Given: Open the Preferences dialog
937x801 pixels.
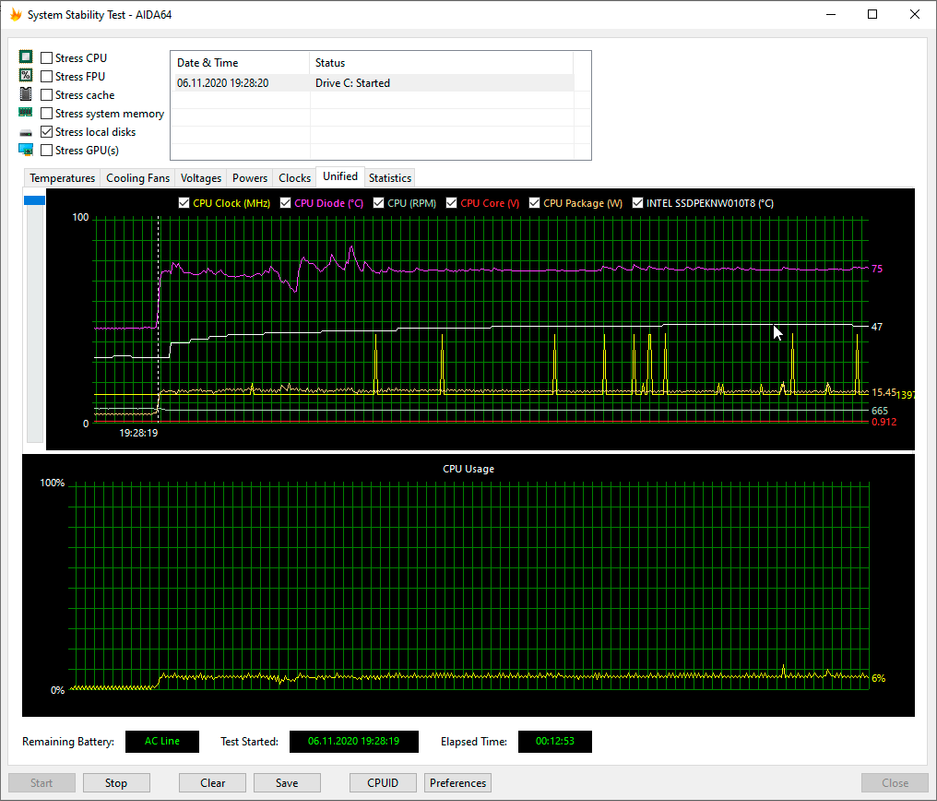Looking at the screenshot, I should point(458,783).
